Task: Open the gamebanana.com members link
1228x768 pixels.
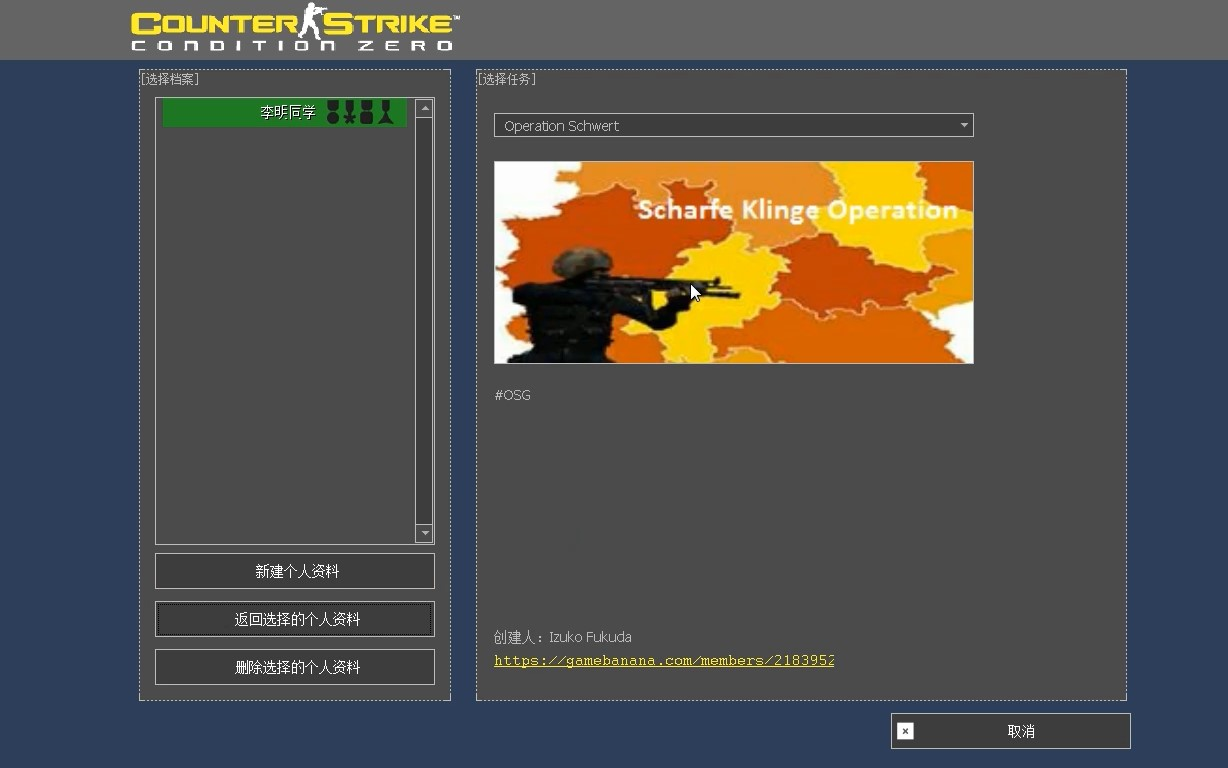Action: click(x=664, y=660)
